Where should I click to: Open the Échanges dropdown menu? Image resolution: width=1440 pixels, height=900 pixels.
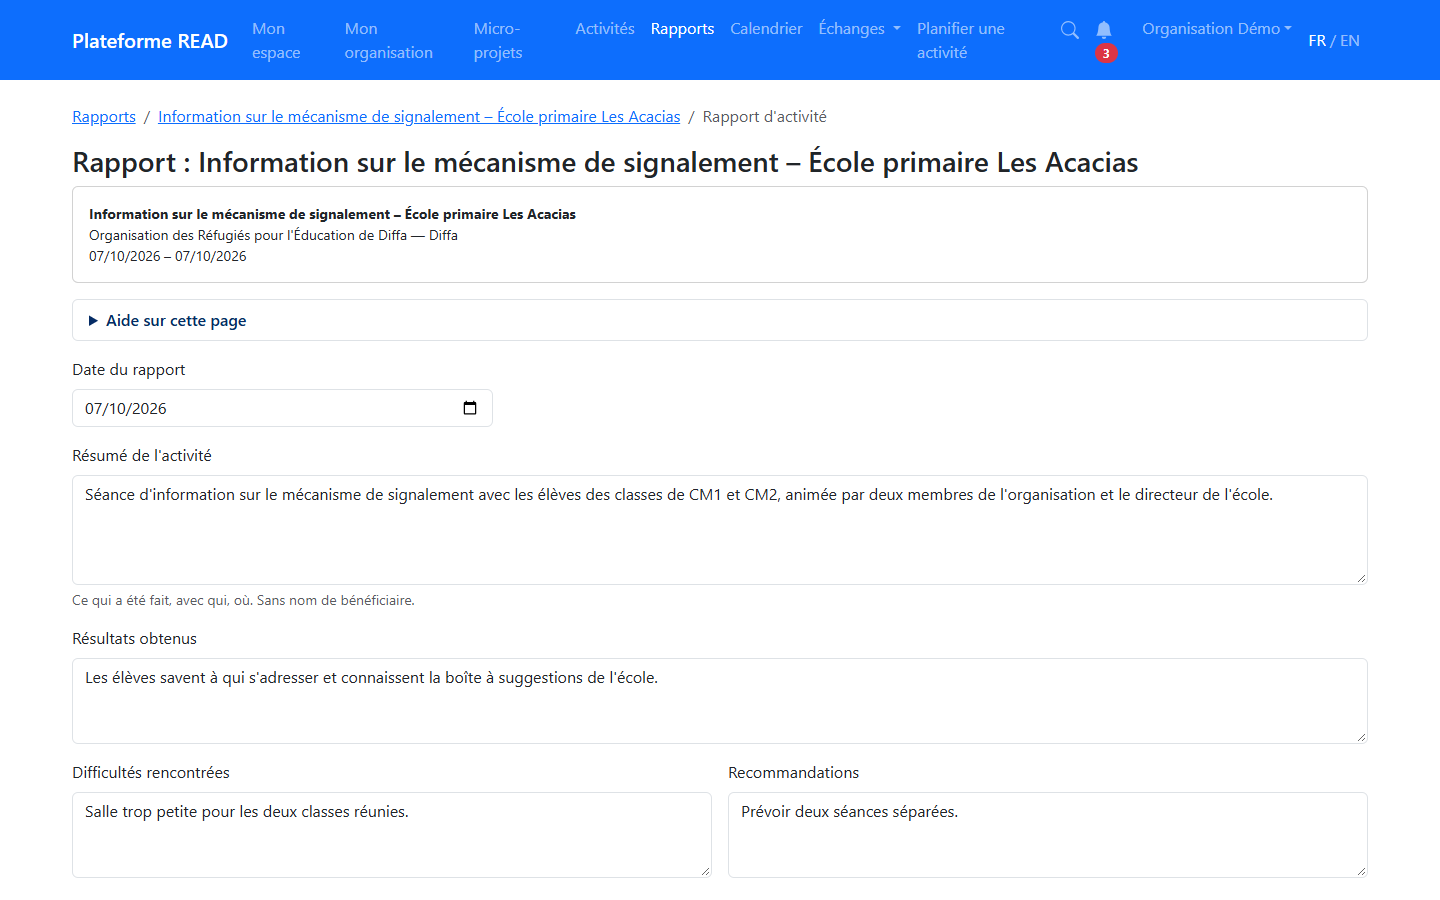pos(859,29)
